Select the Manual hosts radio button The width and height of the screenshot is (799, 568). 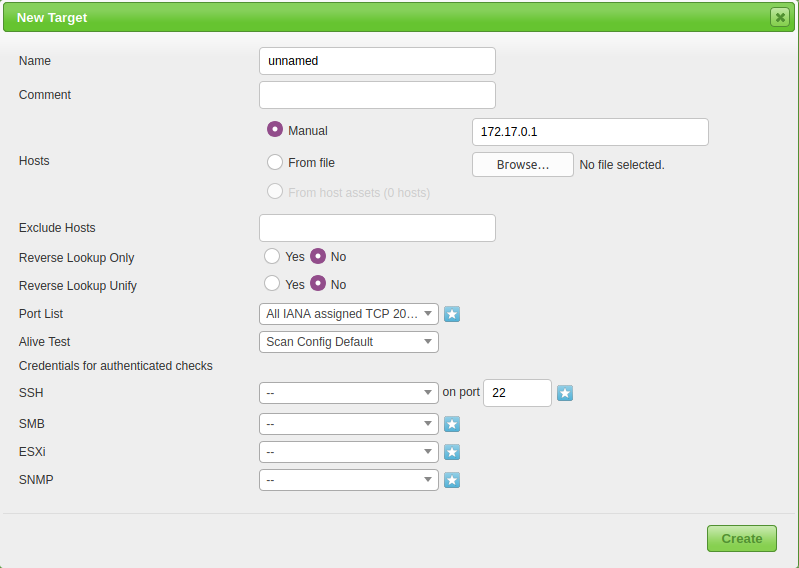275,130
